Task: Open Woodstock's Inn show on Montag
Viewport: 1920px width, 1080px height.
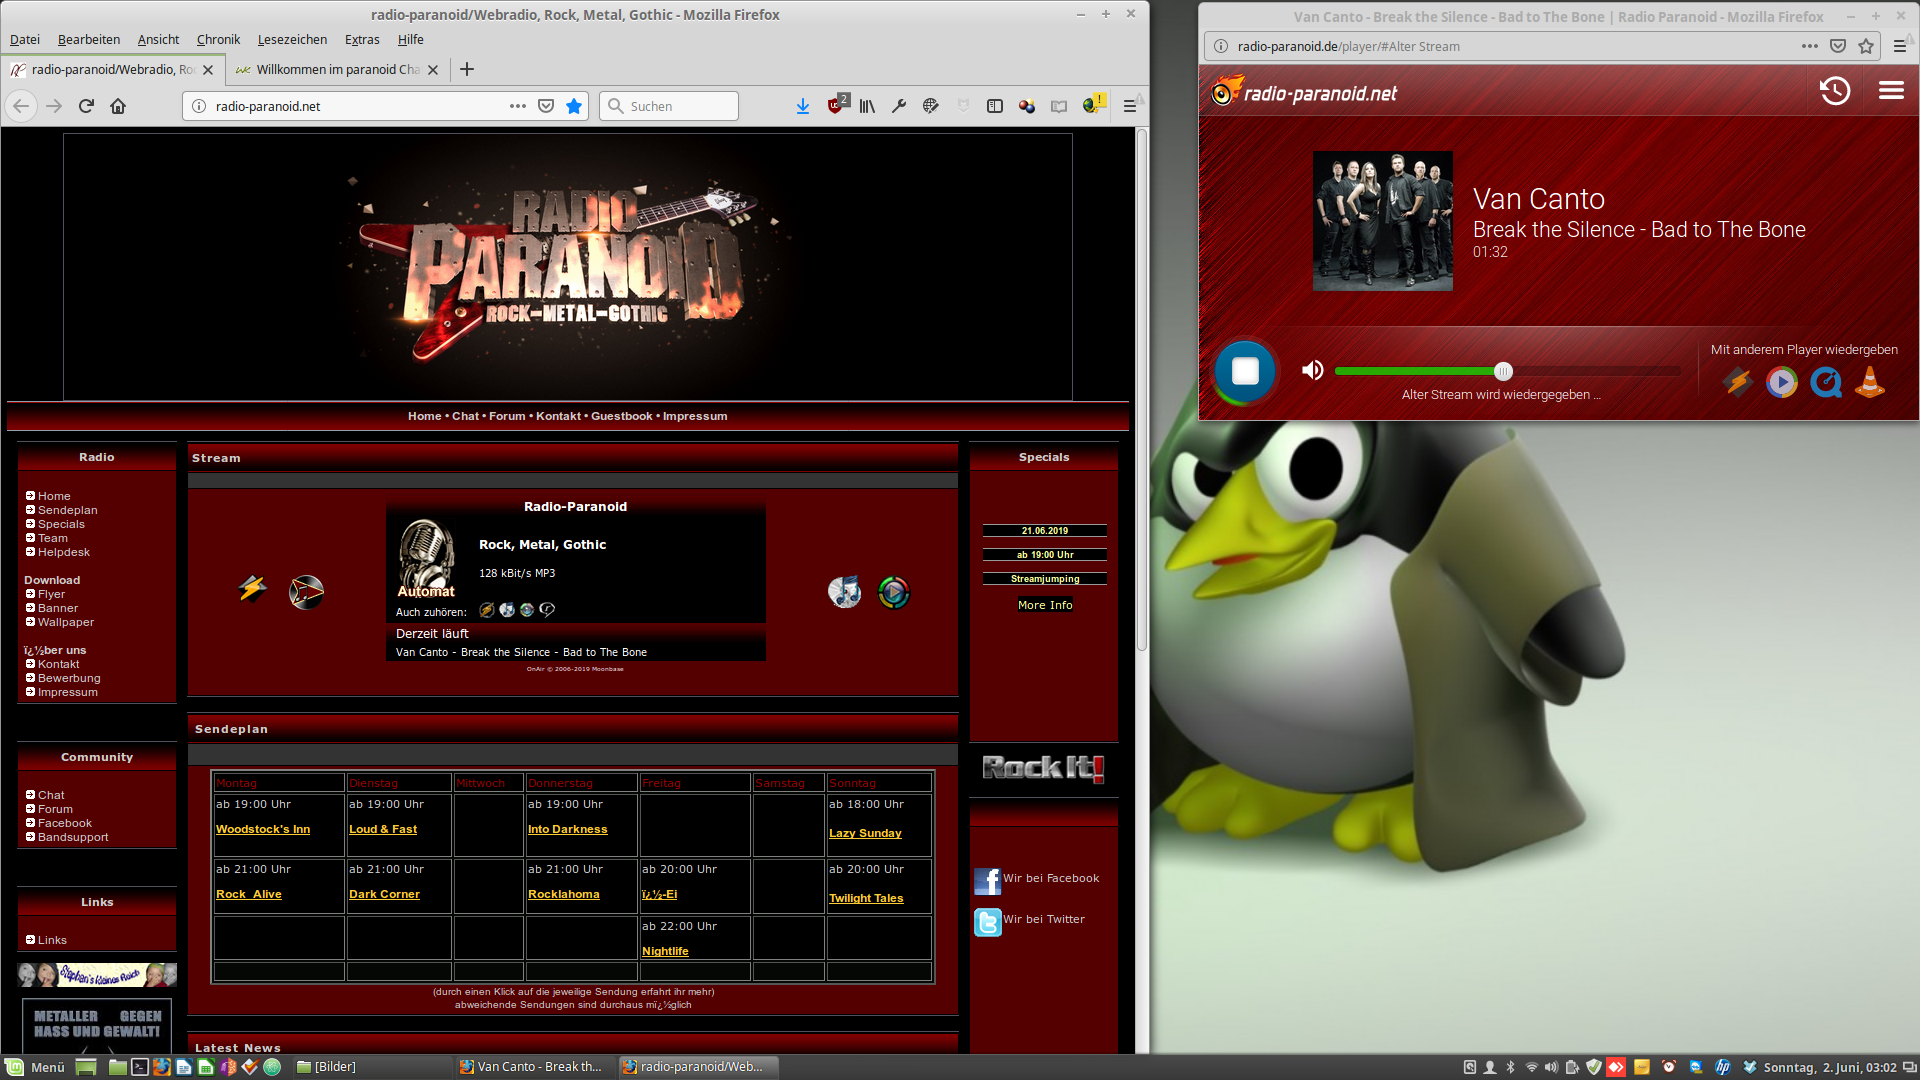Action: coord(263,829)
